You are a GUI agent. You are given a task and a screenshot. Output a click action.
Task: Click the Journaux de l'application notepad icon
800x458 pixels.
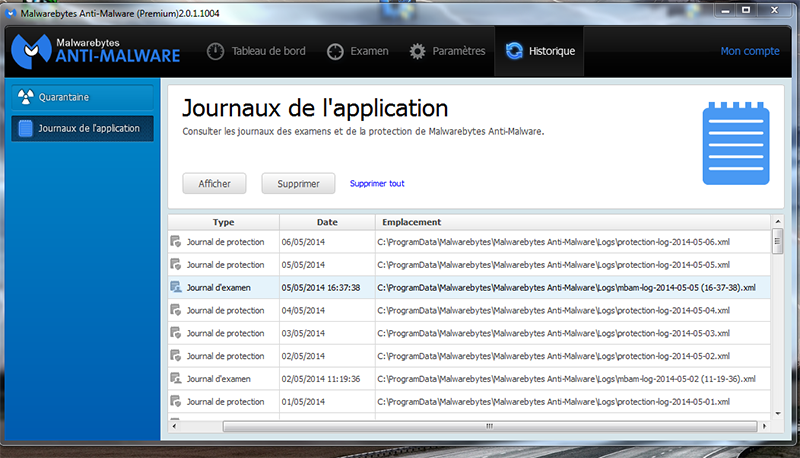point(26,129)
